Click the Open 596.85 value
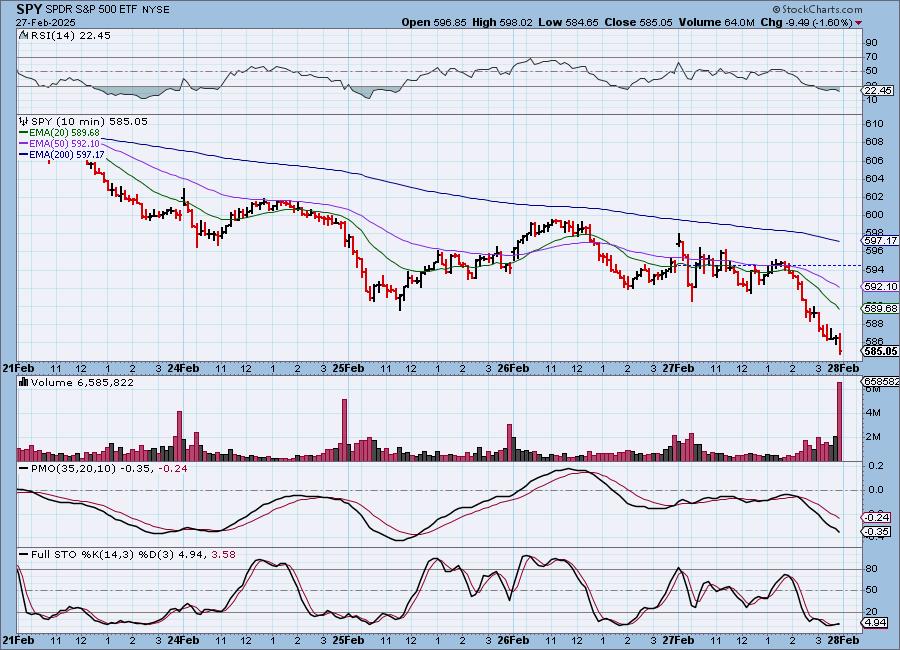Screen dimensions: 900x650 434,22
